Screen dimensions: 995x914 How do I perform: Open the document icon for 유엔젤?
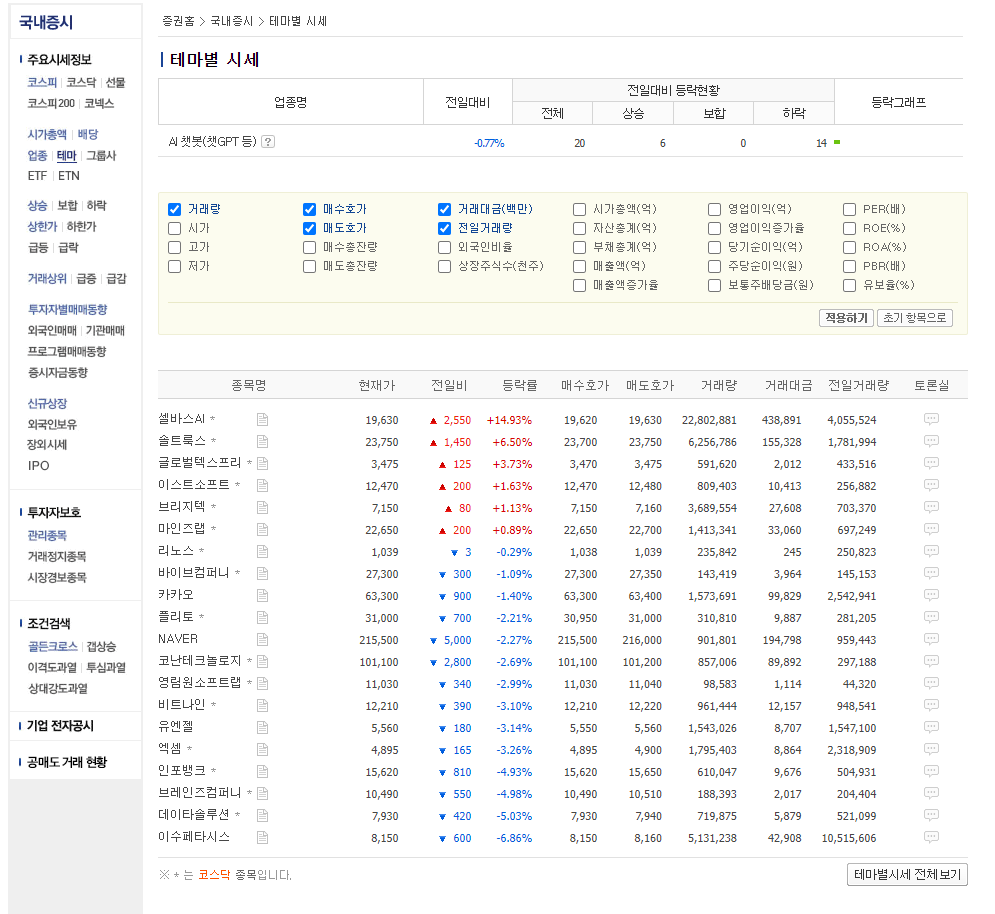click(263, 727)
